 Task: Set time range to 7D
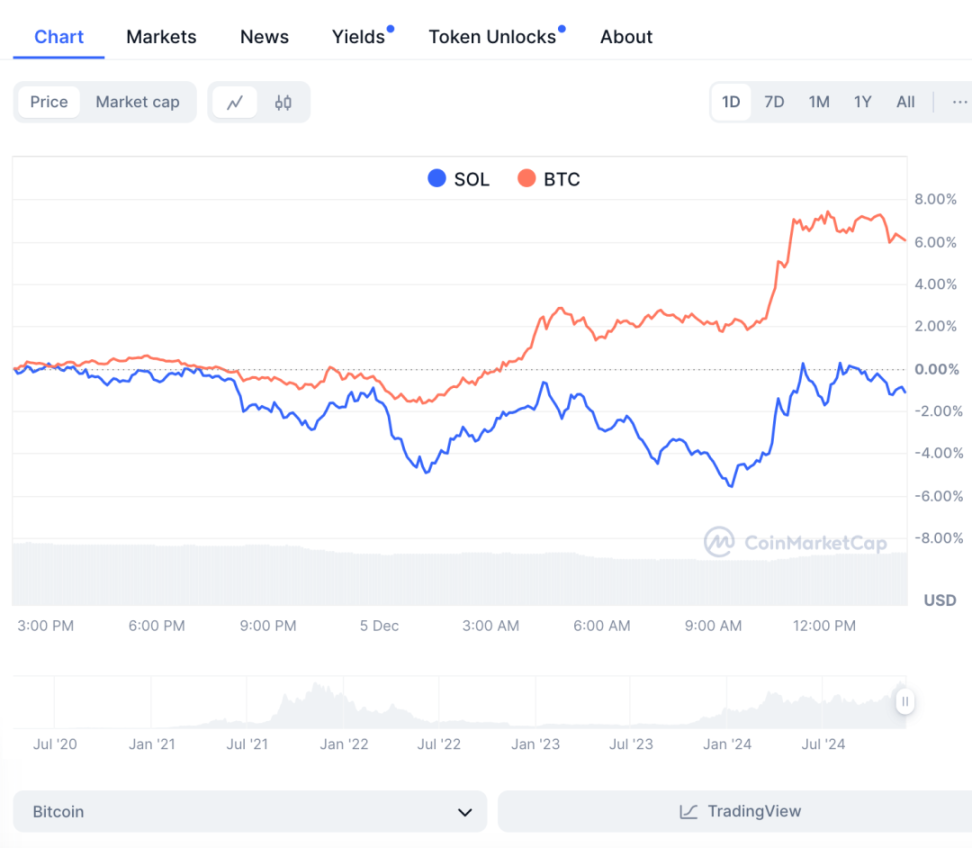774,102
